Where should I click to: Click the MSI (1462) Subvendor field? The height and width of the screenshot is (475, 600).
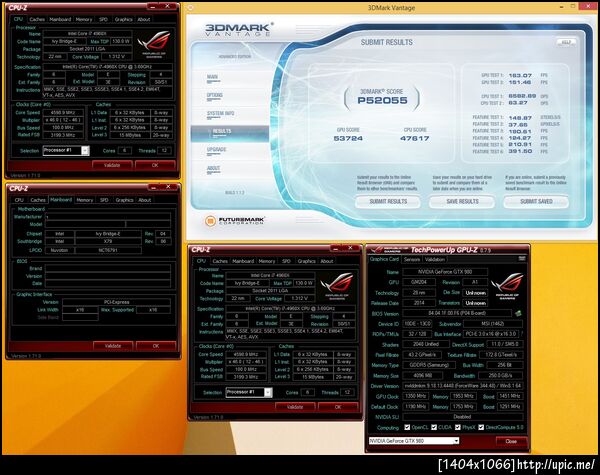[493, 324]
